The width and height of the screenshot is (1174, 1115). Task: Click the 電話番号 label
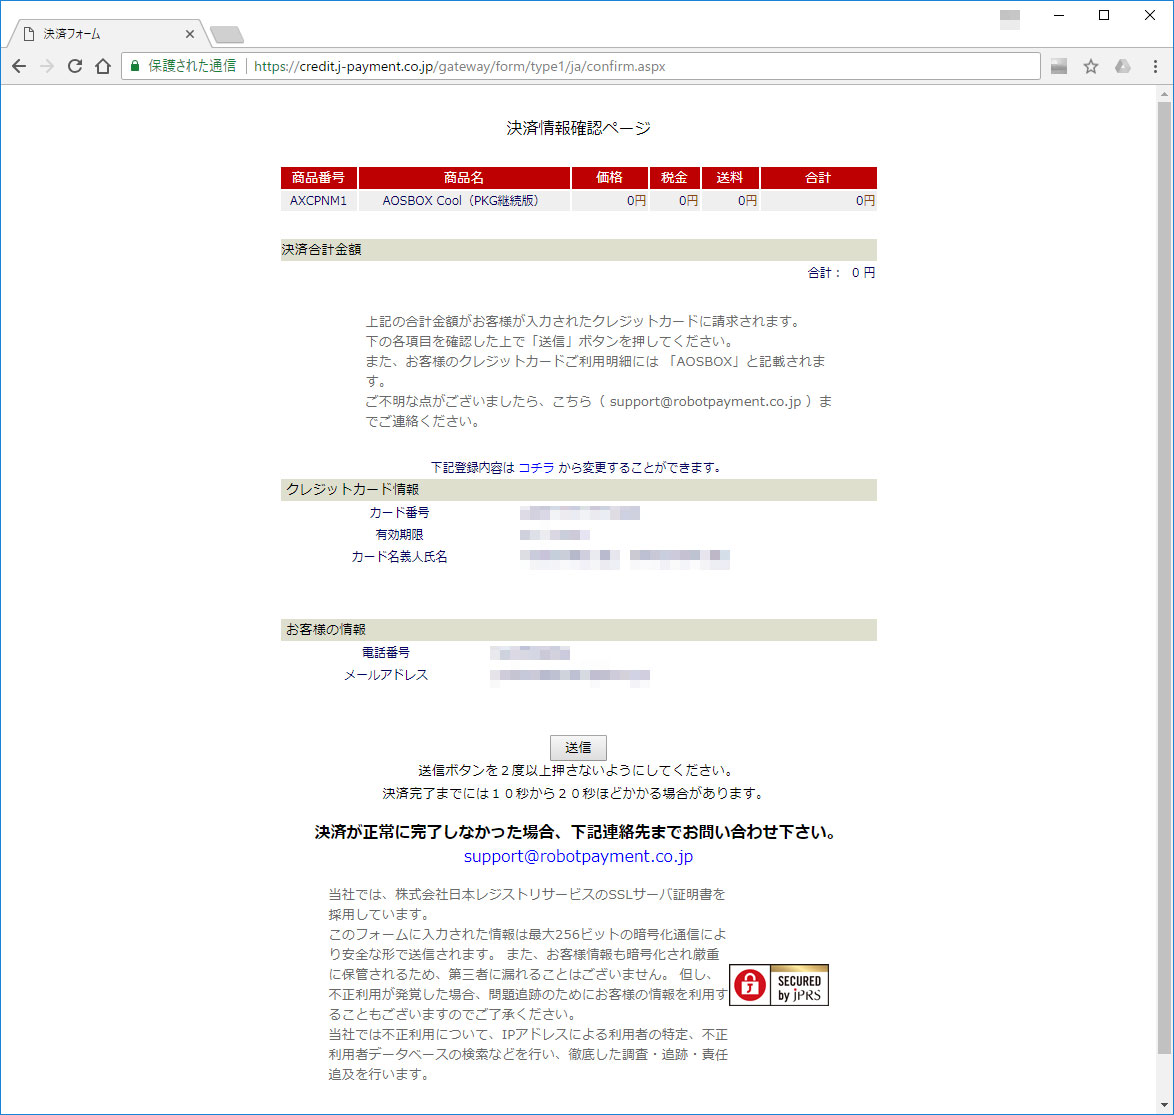click(x=386, y=653)
